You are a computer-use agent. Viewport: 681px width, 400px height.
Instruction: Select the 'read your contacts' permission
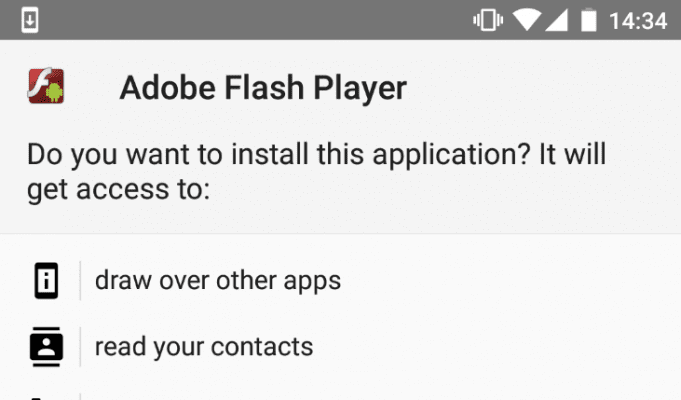[x=340, y=347]
